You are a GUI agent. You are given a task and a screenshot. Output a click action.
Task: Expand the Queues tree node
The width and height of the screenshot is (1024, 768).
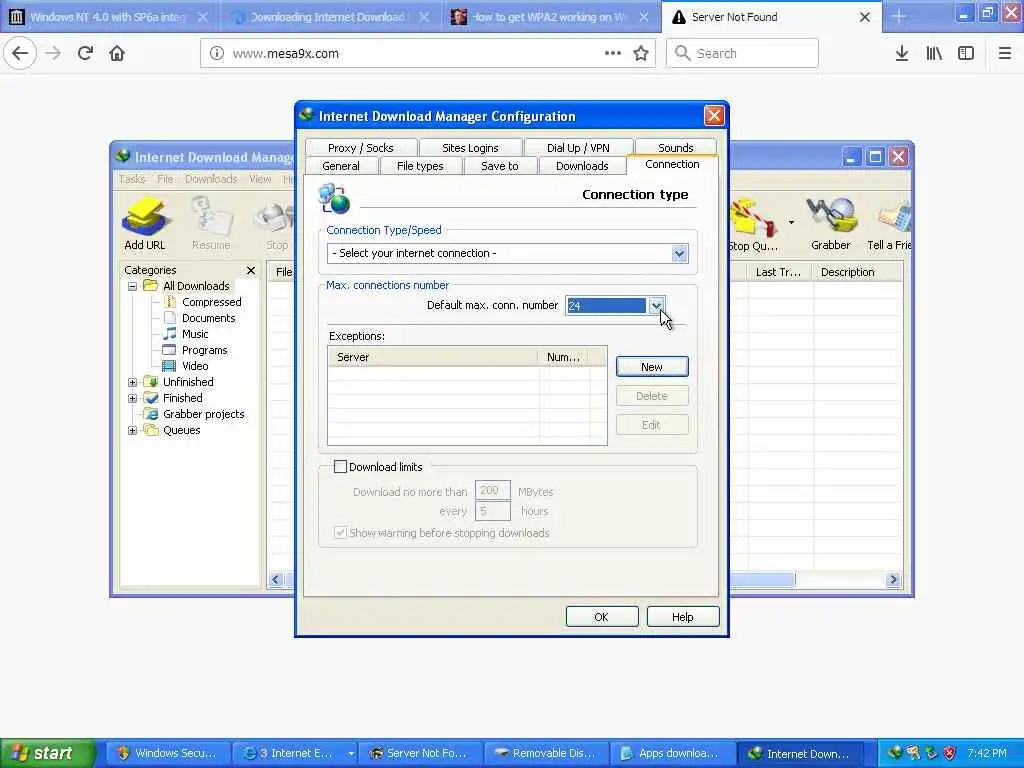tap(133, 430)
